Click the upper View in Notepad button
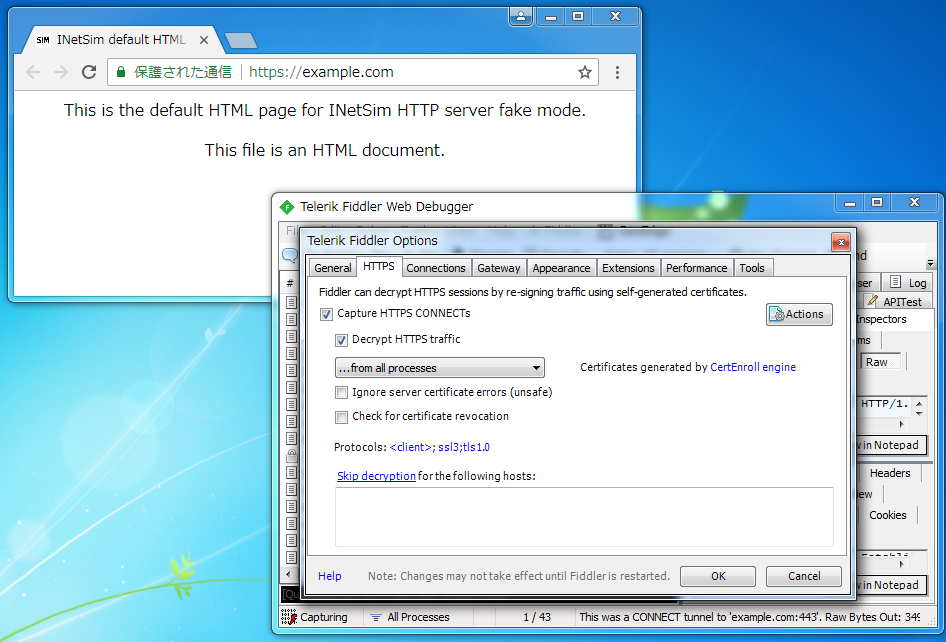Screen dimensions: 946x642 890,445
